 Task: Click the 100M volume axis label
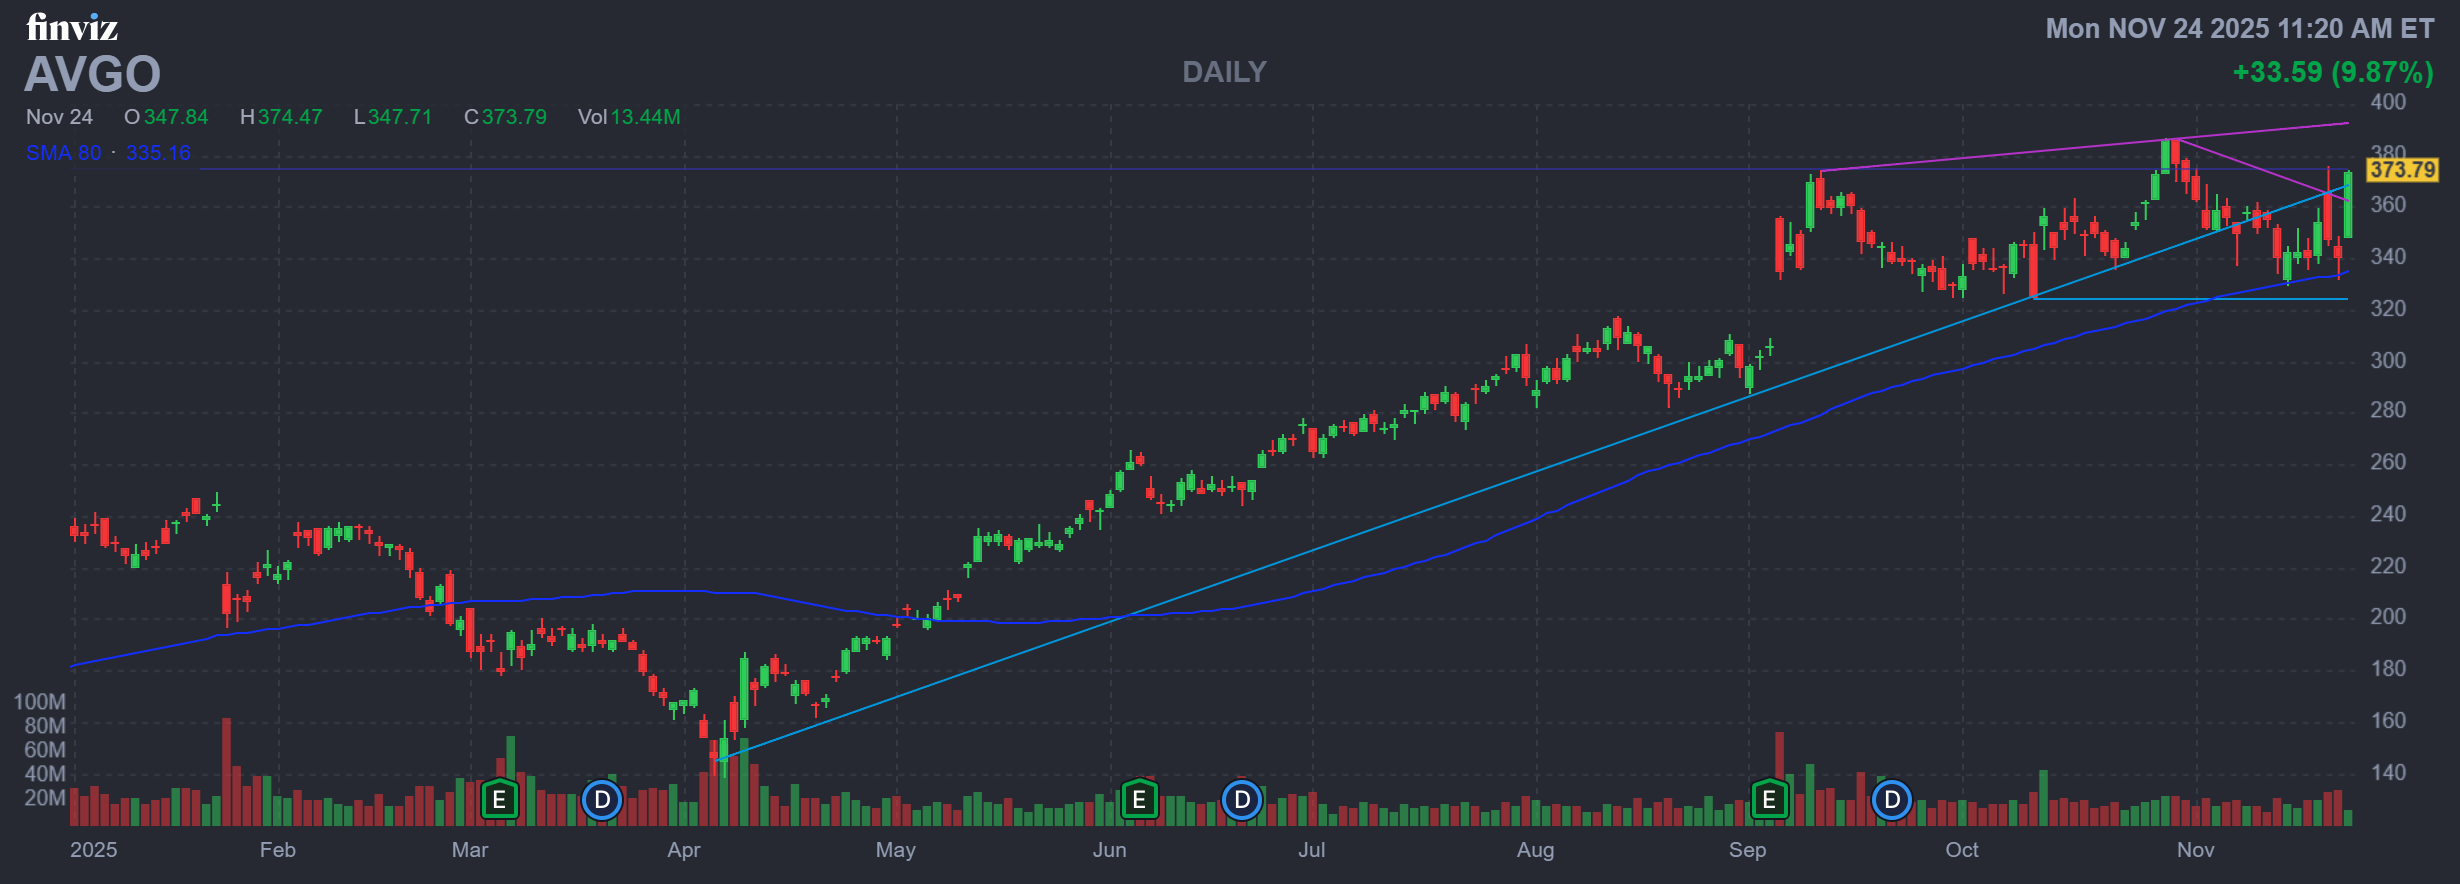pyautogui.click(x=39, y=702)
